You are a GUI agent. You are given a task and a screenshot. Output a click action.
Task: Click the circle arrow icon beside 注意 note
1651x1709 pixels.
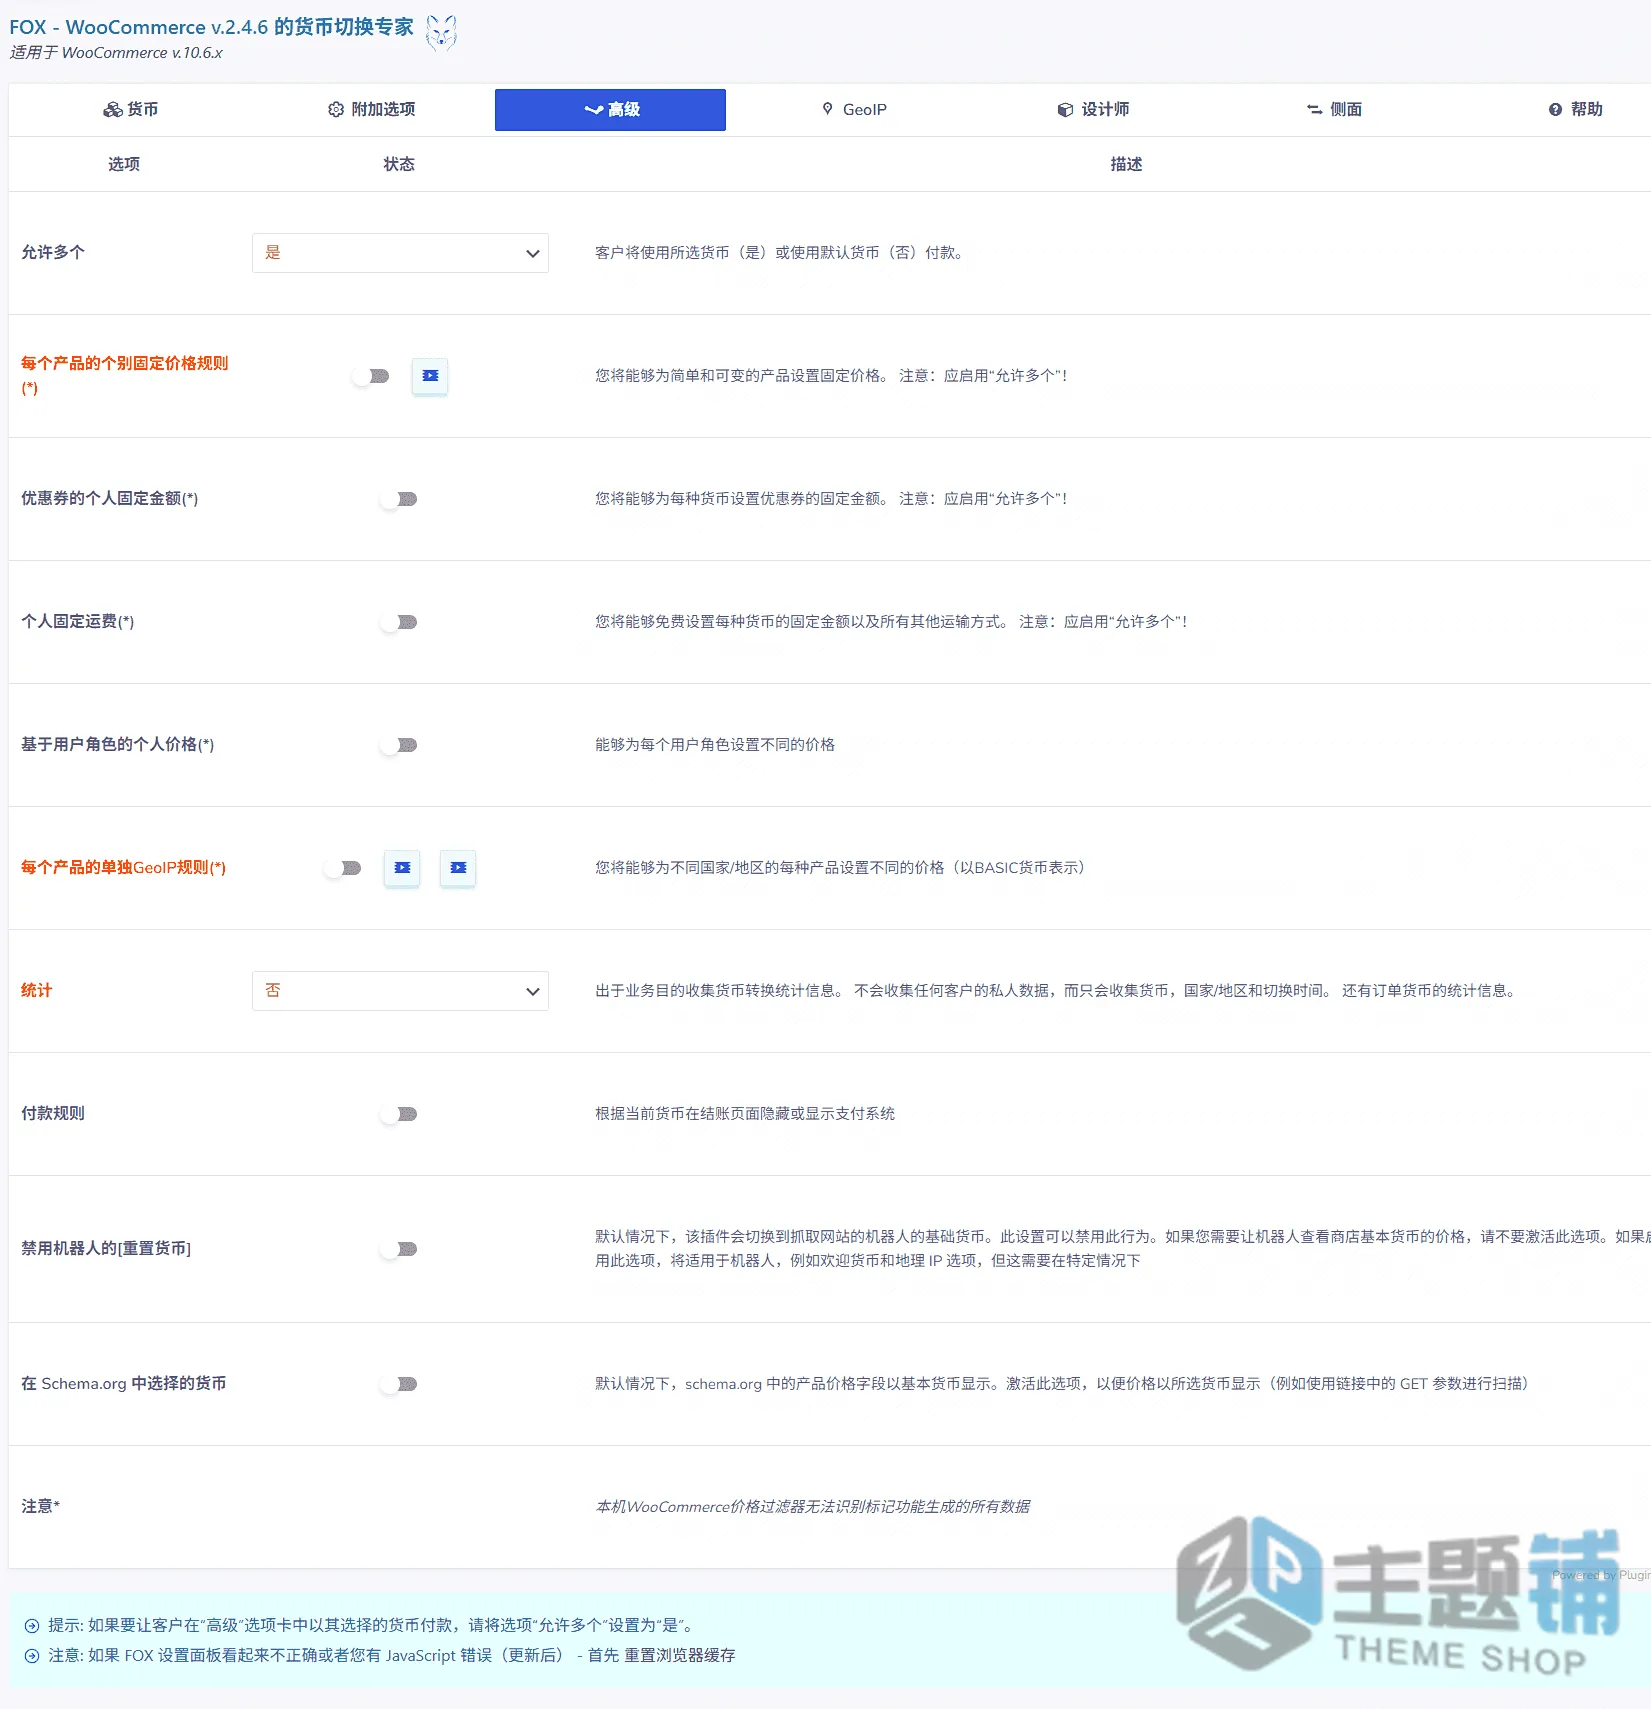pyautogui.click(x=32, y=1656)
